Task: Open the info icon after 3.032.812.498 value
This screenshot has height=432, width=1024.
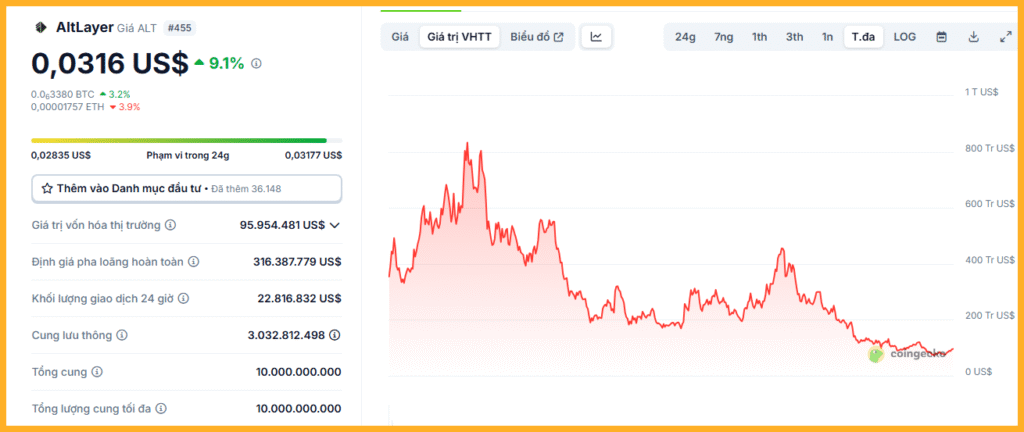Action: (334, 335)
